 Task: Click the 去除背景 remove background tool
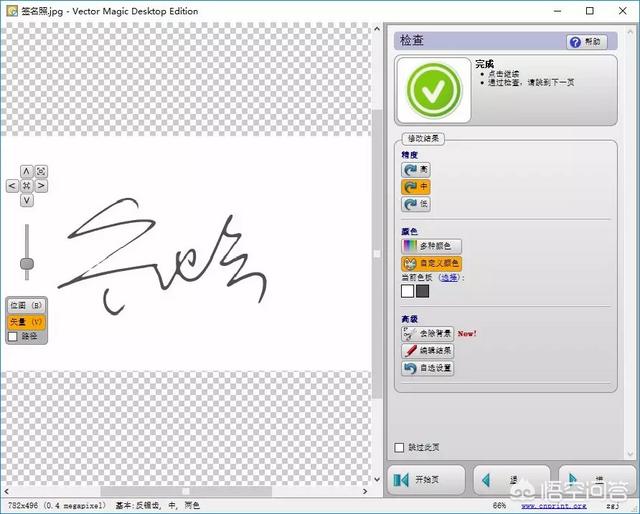pos(428,334)
